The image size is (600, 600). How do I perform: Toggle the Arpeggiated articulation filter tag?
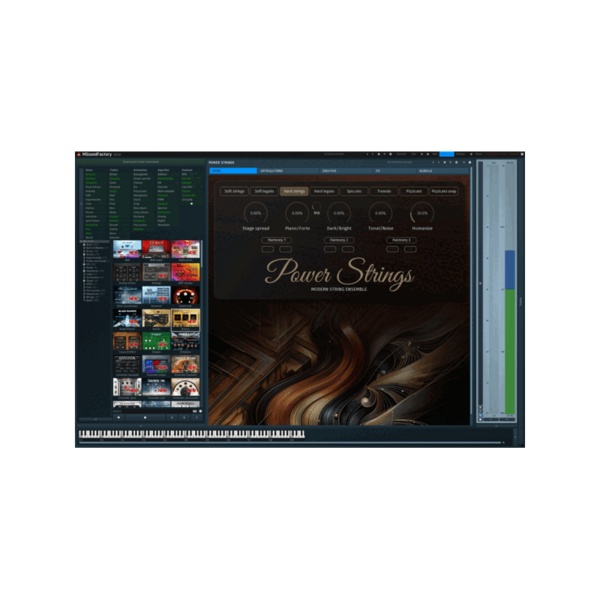138,174
